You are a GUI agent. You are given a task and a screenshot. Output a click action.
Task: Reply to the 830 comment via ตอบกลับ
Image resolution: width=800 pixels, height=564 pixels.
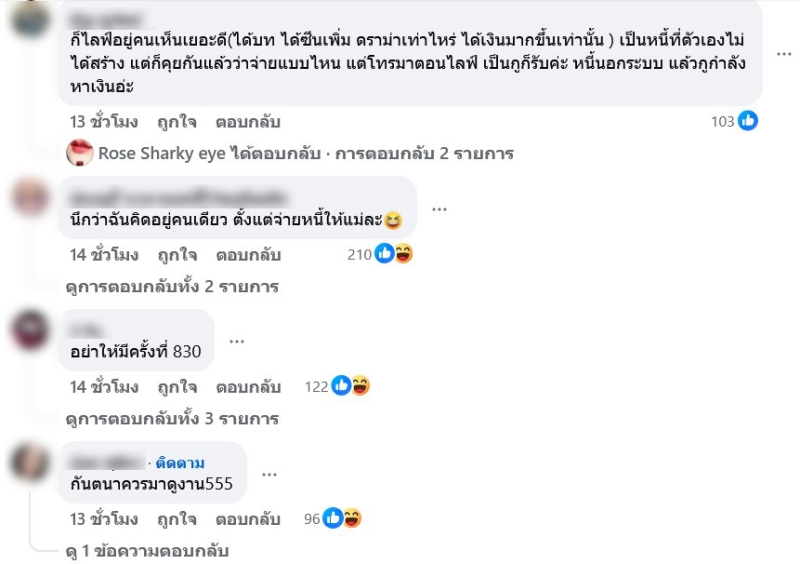[x=248, y=386]
